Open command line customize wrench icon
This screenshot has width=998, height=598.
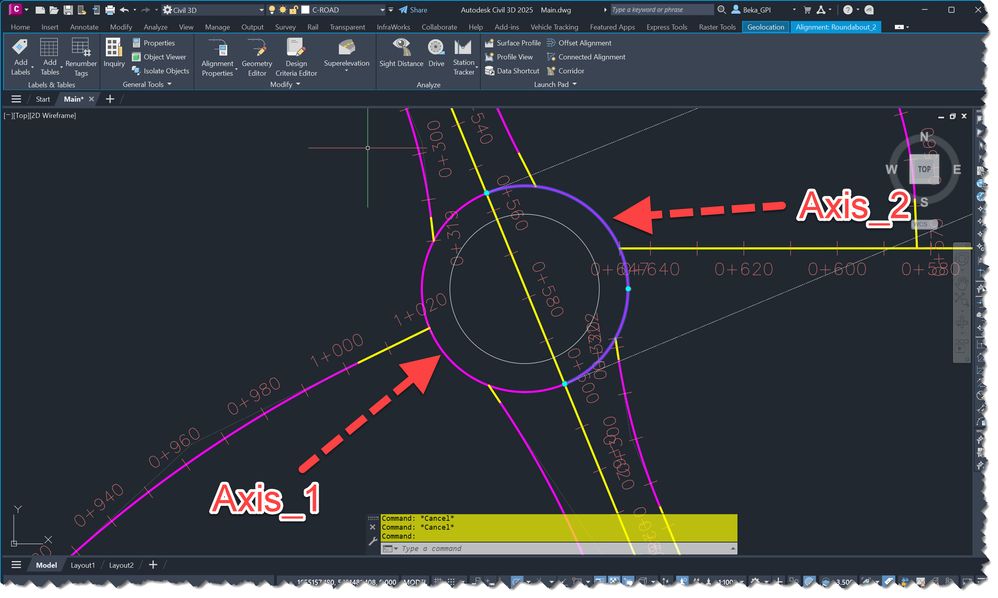[x=372, y=542]
